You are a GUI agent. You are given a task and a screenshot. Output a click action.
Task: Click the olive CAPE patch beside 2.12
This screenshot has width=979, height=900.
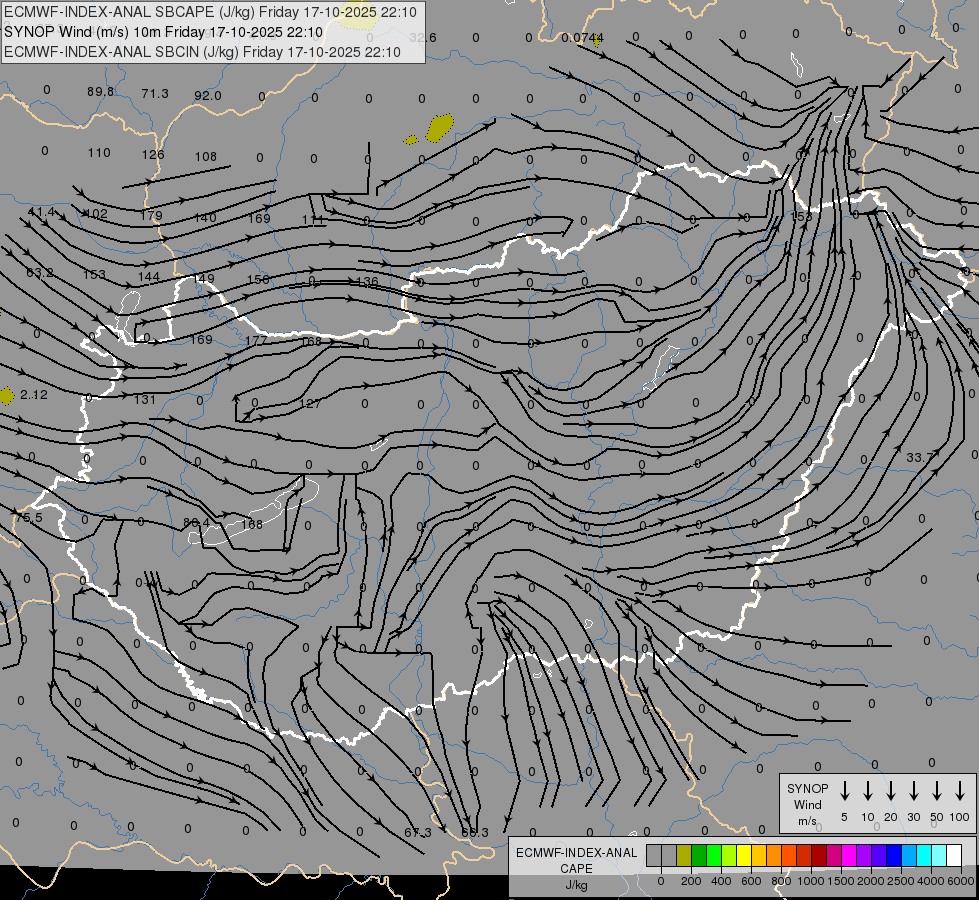[6, 396]
